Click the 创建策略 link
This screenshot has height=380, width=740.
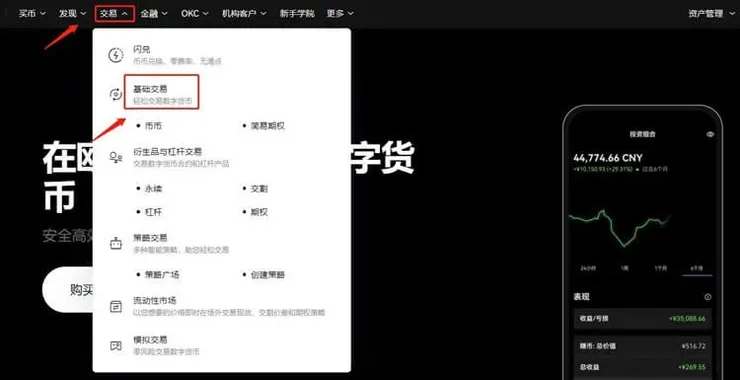(268, 275)
